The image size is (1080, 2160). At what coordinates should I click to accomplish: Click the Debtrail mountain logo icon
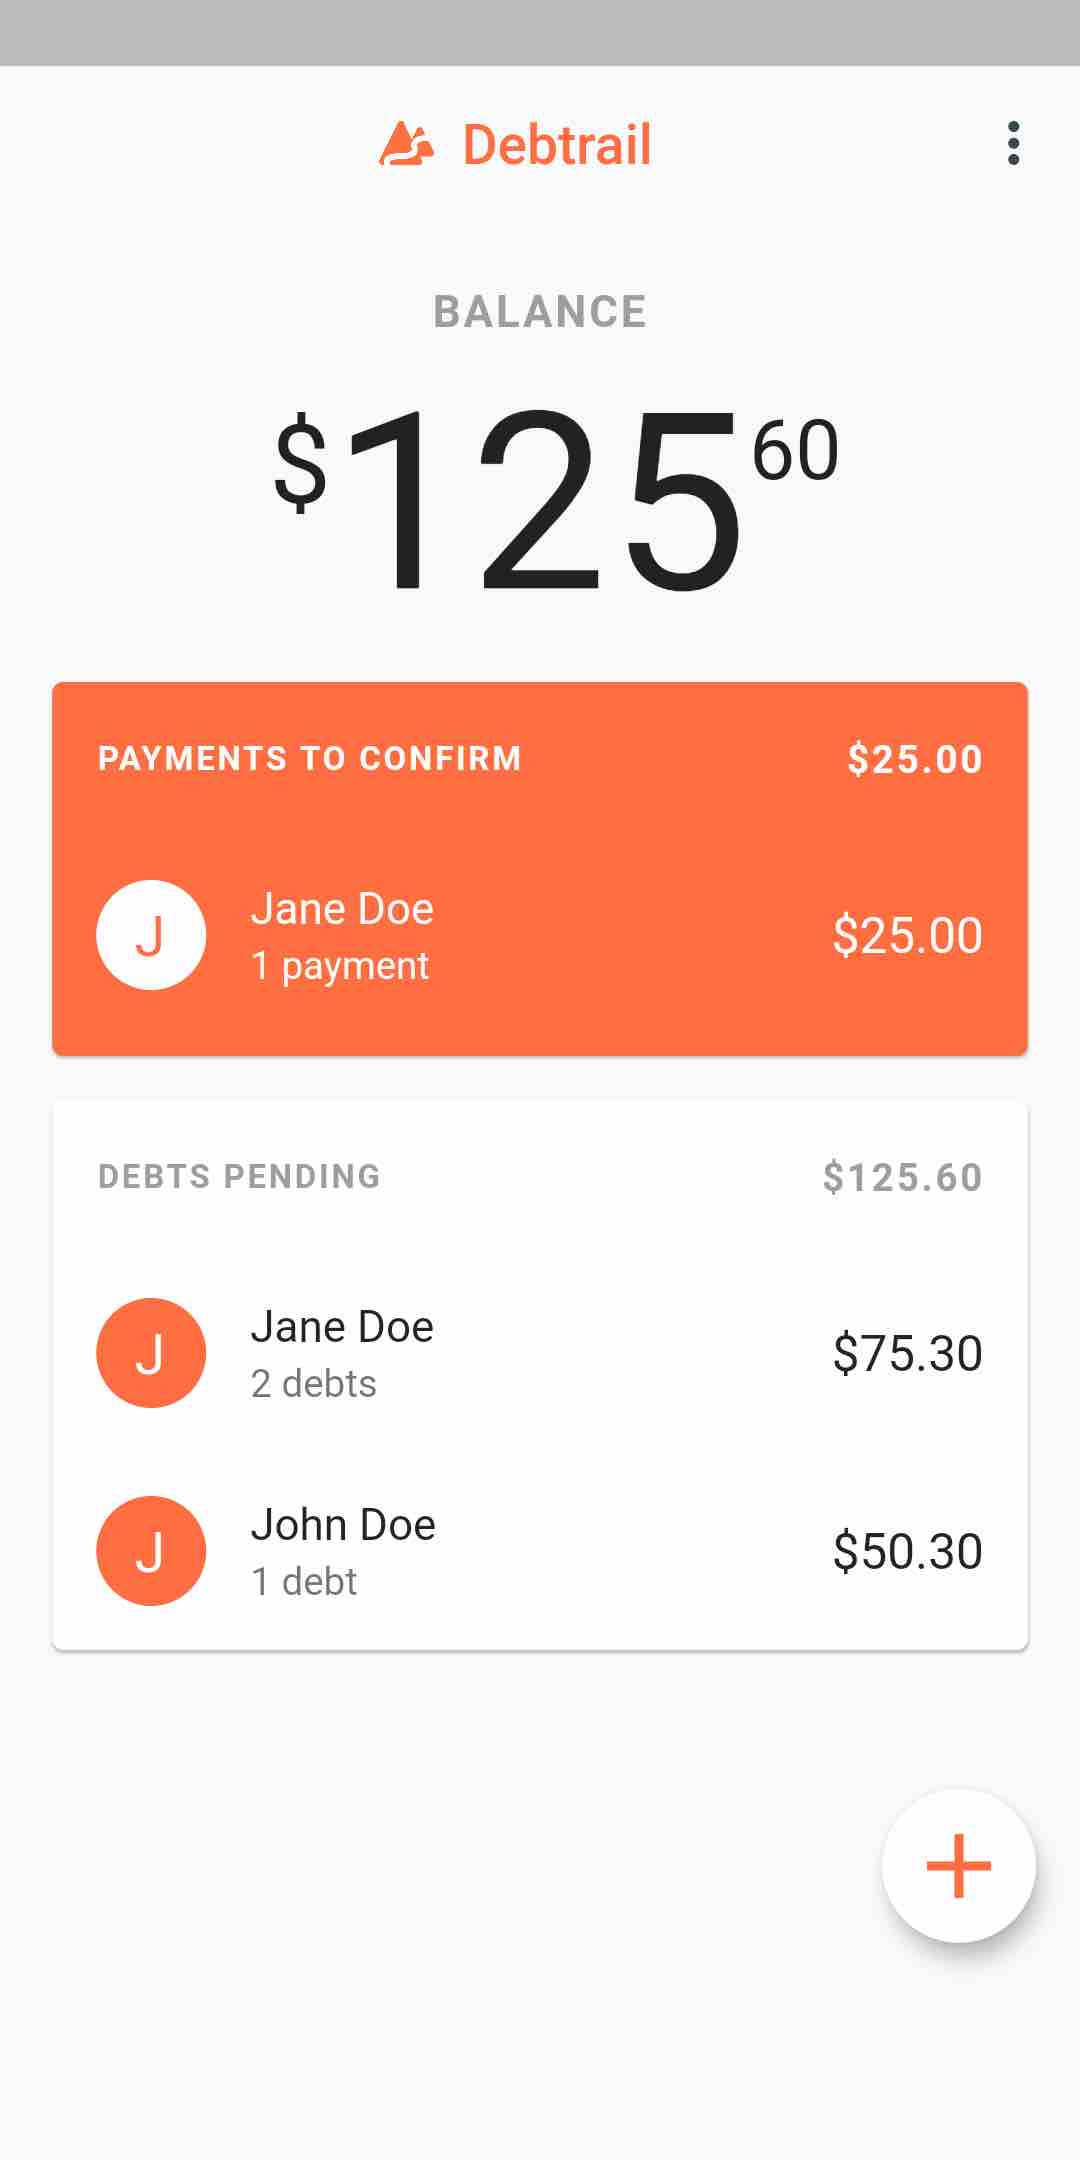click(x=407, y=144)
